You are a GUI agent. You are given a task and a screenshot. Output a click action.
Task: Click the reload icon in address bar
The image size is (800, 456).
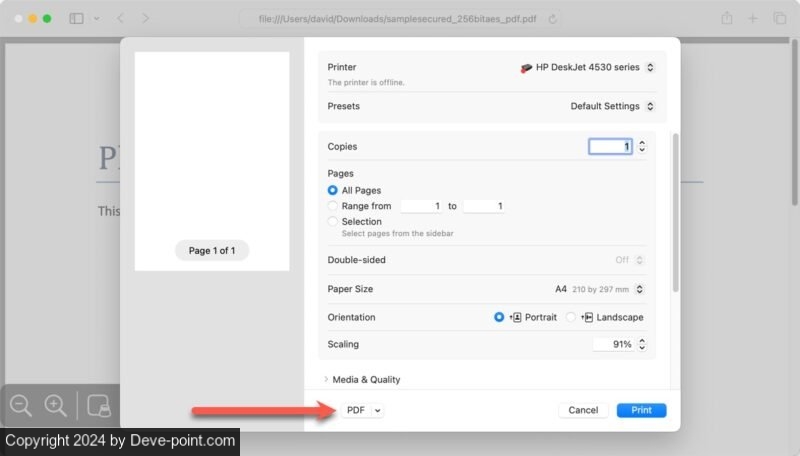tap(553, 19)
